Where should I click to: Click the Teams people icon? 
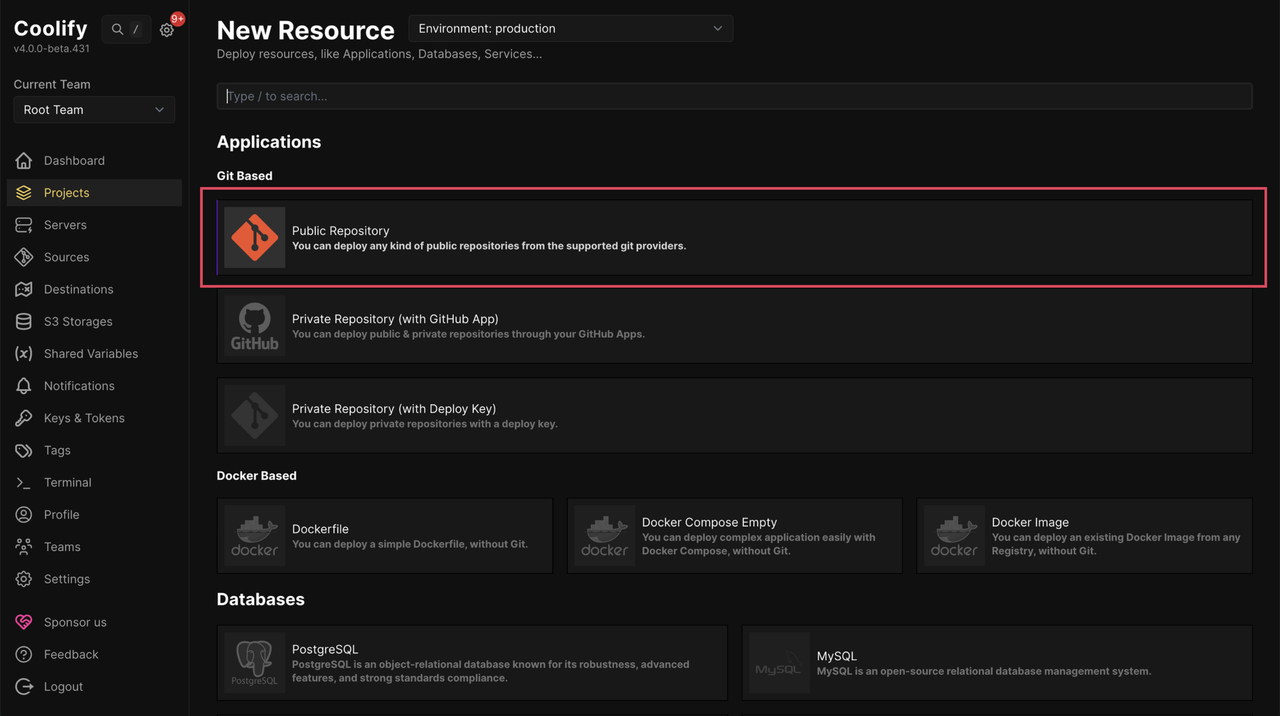point(24,547)
